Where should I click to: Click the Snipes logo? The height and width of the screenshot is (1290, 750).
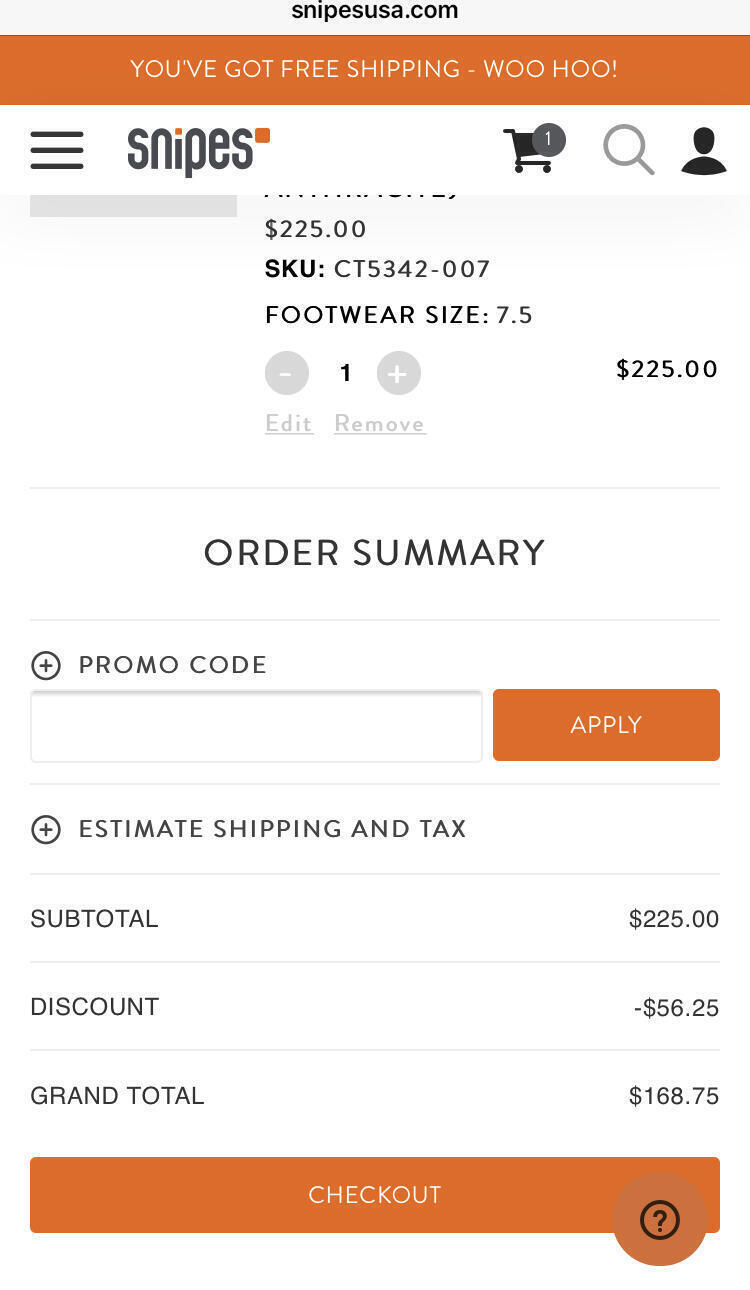coord(198,150)
